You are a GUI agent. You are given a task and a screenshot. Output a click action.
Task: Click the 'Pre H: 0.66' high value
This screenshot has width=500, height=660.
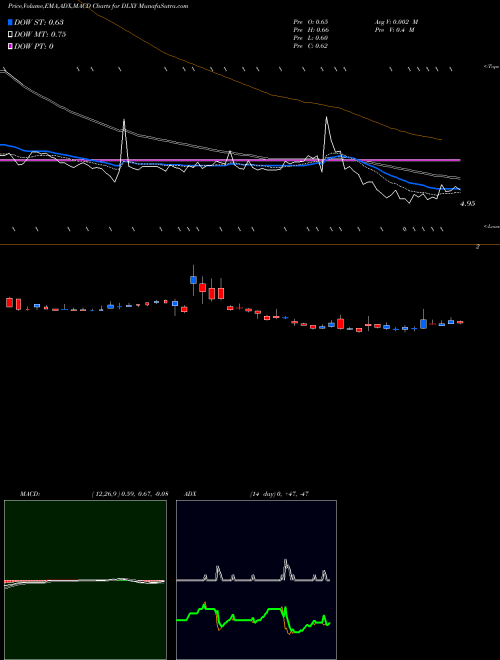click(311, 30)
